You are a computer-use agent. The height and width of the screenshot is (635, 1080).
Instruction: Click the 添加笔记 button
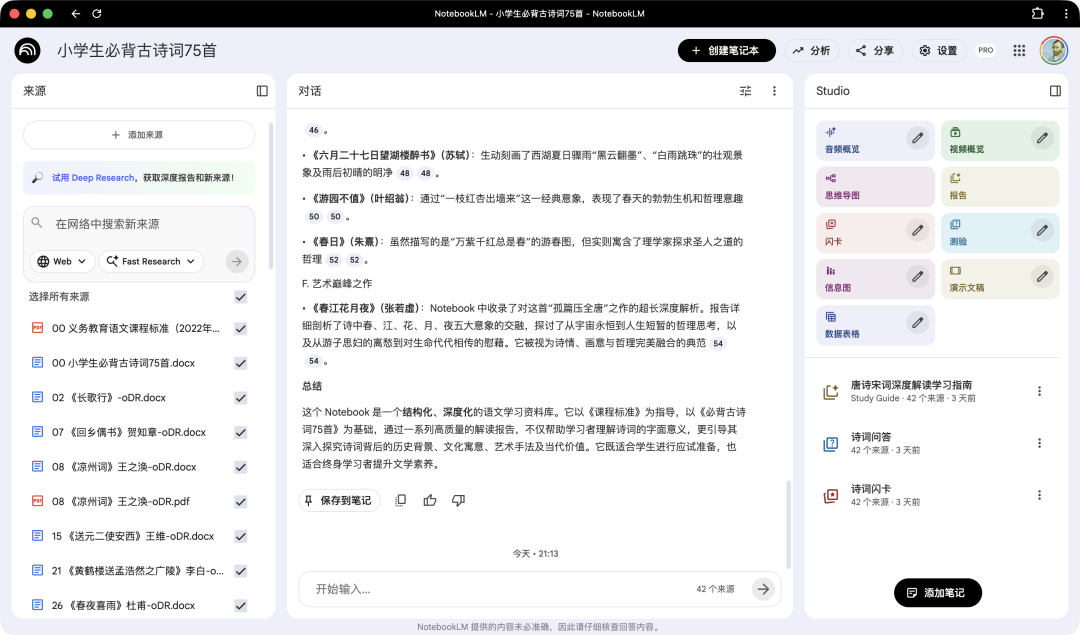coord(937,593)
